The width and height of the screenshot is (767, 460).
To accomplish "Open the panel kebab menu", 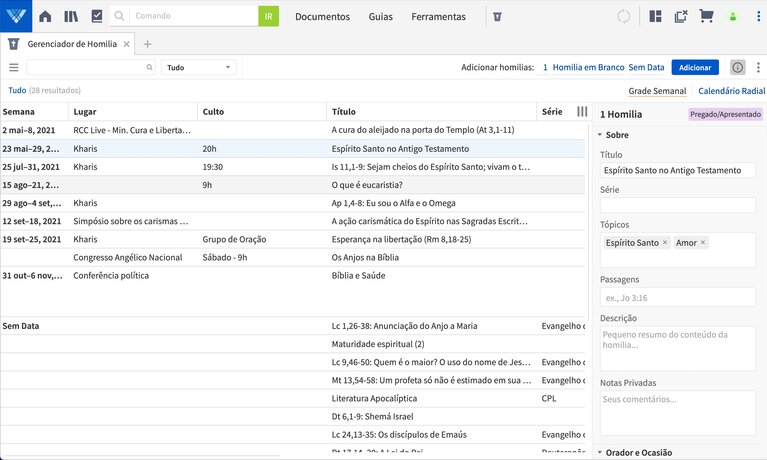I will point(758,67).
